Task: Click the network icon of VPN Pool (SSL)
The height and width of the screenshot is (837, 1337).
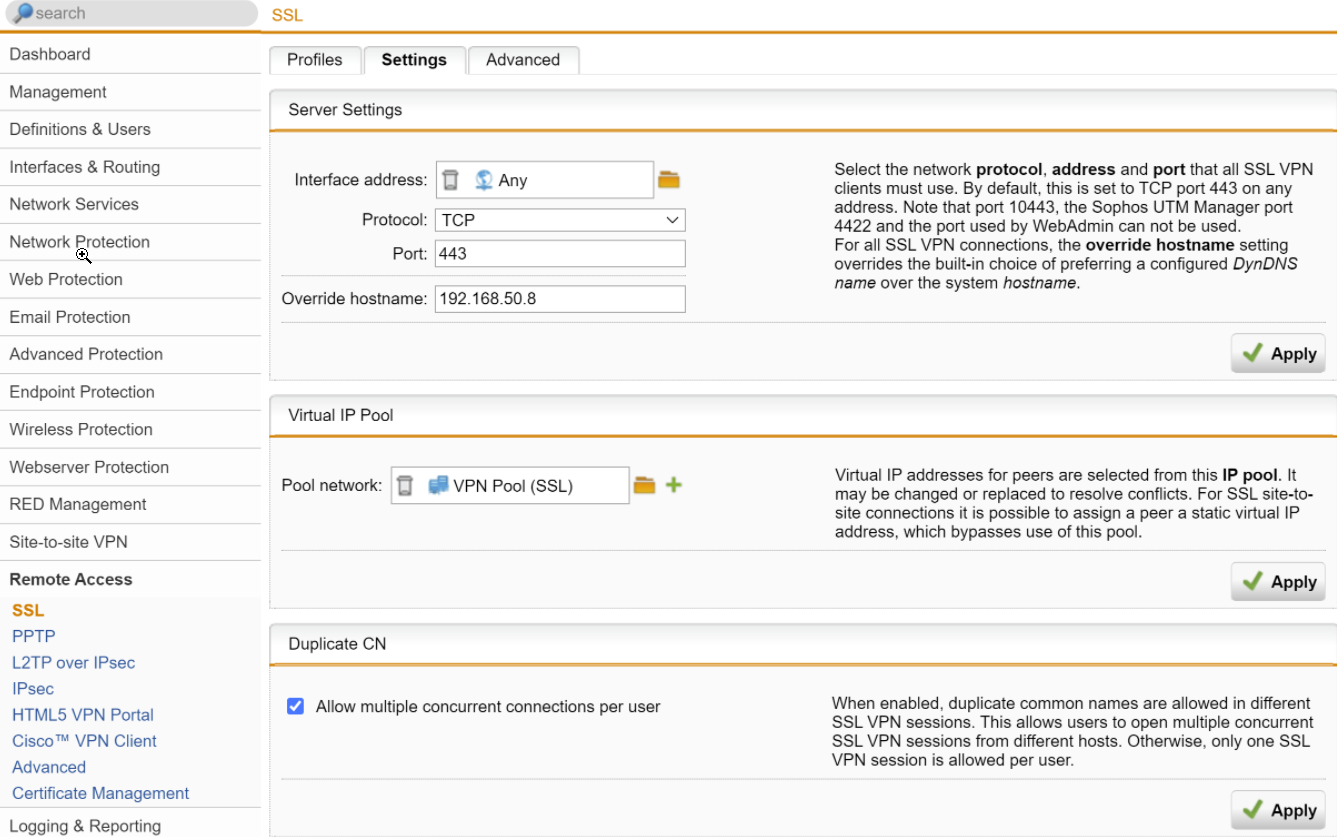Action: click(x=438, y=486)
